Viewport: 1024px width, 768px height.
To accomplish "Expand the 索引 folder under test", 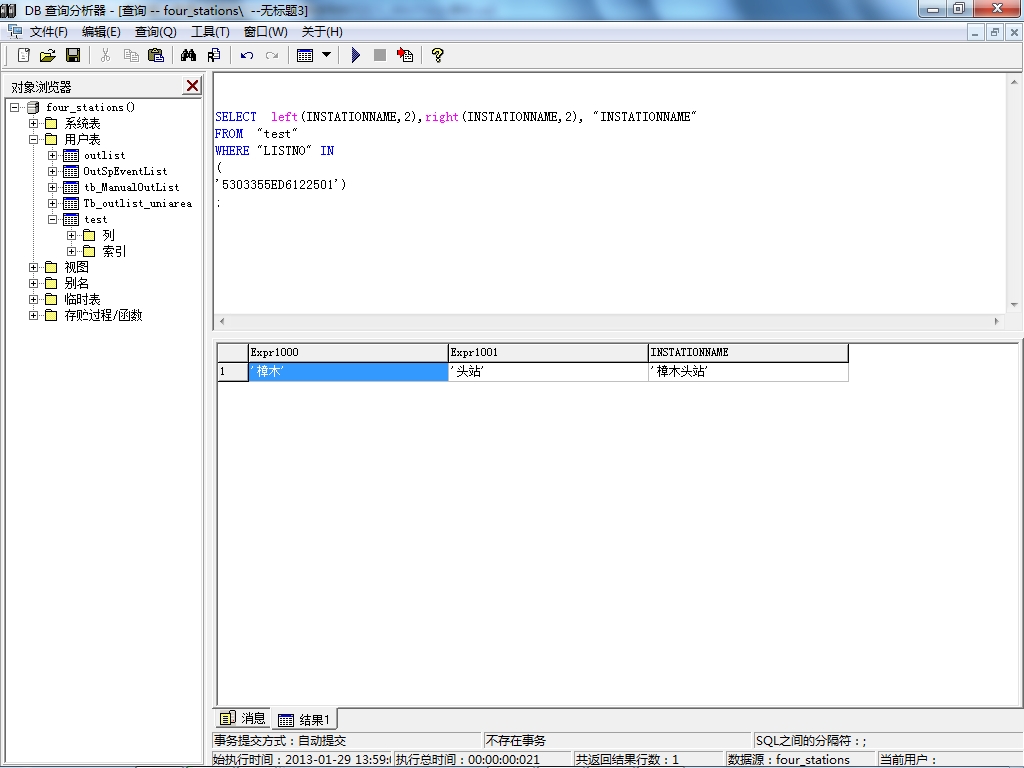I will coord(72,251).
